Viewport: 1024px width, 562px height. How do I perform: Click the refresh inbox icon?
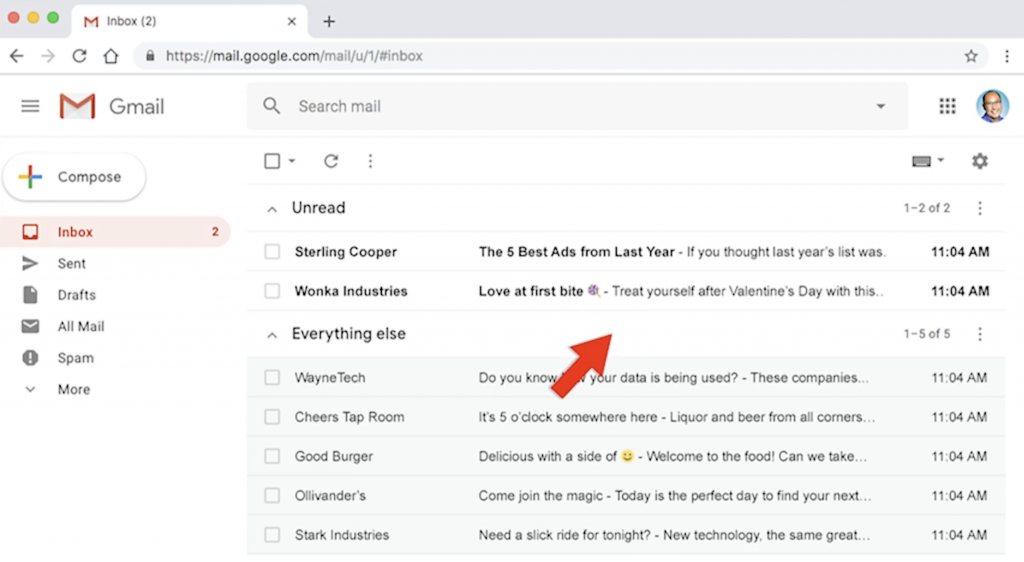(331, 161)
